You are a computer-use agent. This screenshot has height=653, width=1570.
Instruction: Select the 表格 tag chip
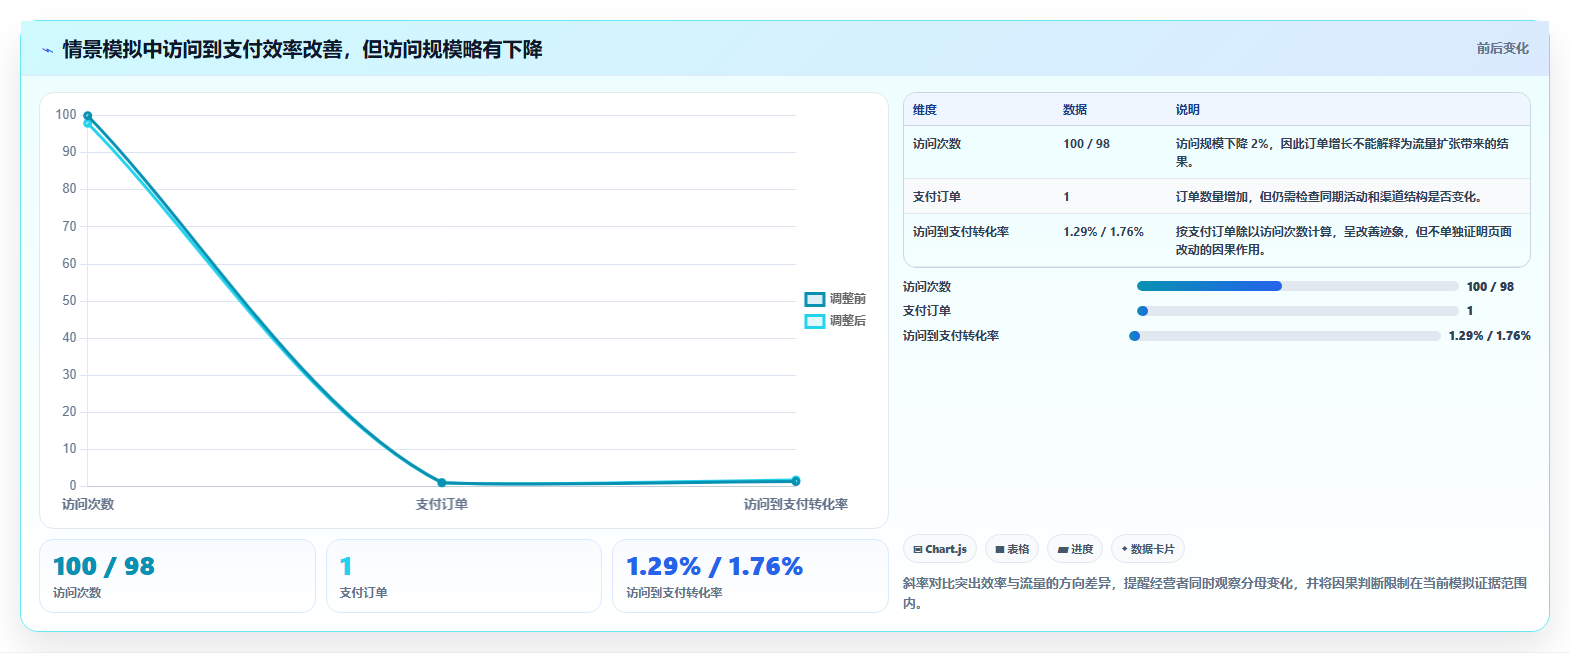(1012, 549)
